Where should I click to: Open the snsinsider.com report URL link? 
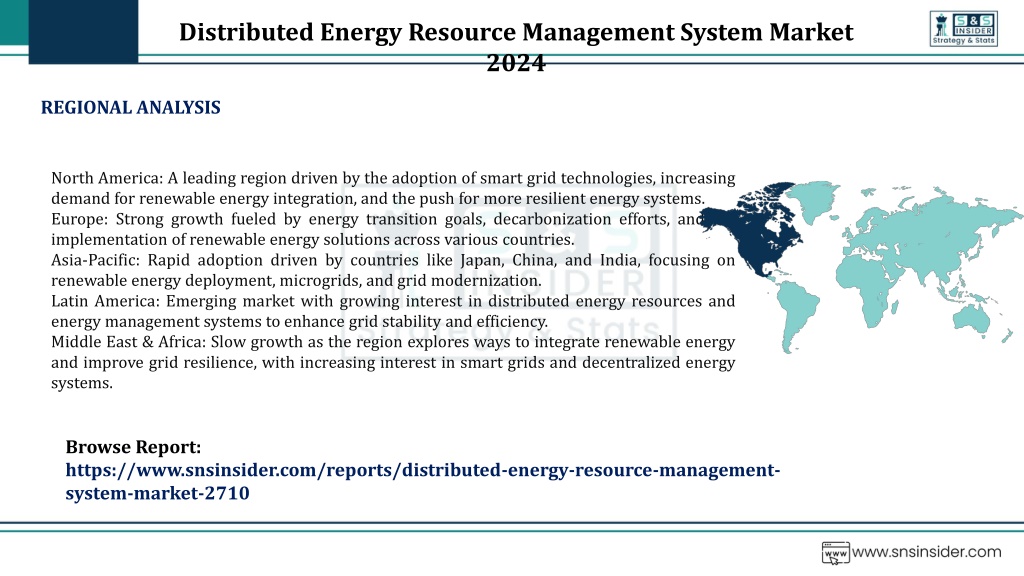point(423,481)
